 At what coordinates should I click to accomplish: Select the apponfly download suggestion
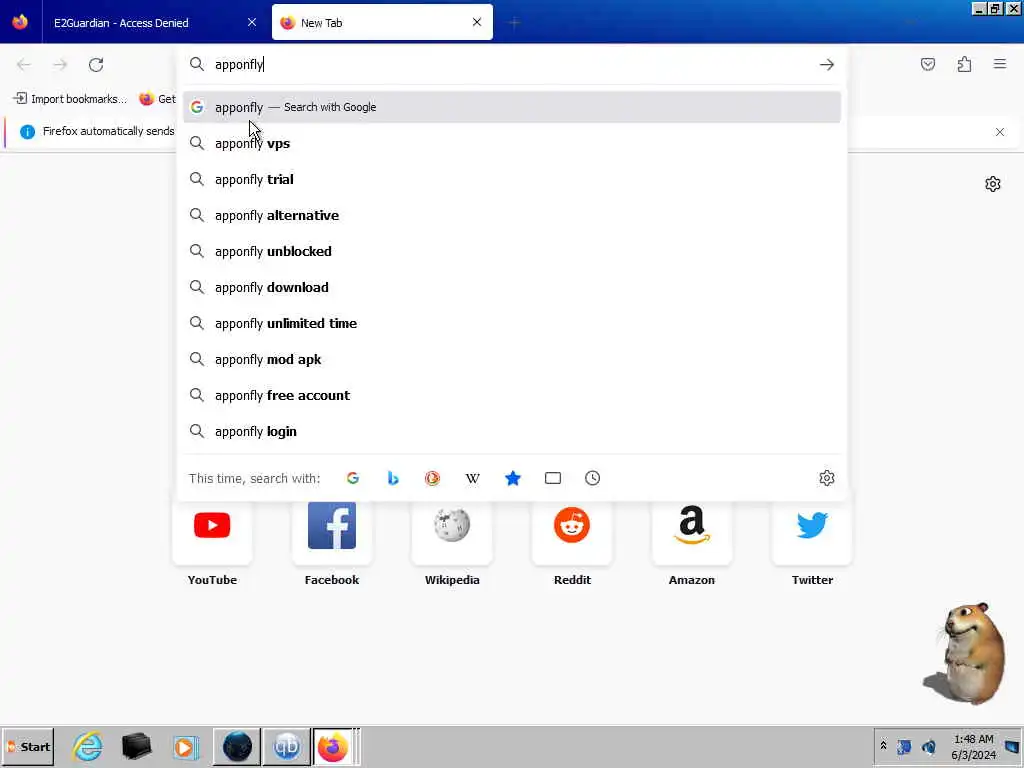point(512,287)
